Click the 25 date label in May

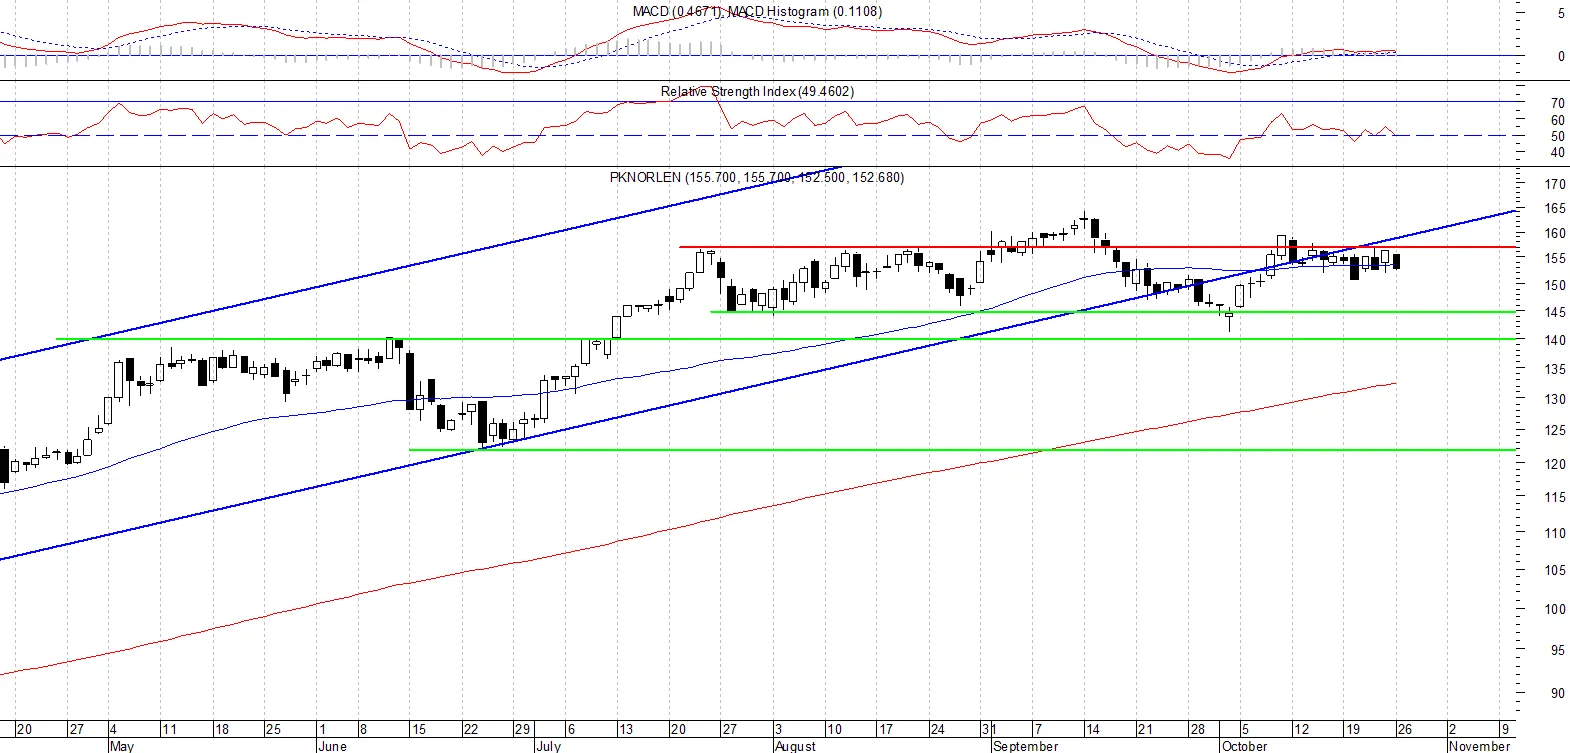(x=273, y=729)
